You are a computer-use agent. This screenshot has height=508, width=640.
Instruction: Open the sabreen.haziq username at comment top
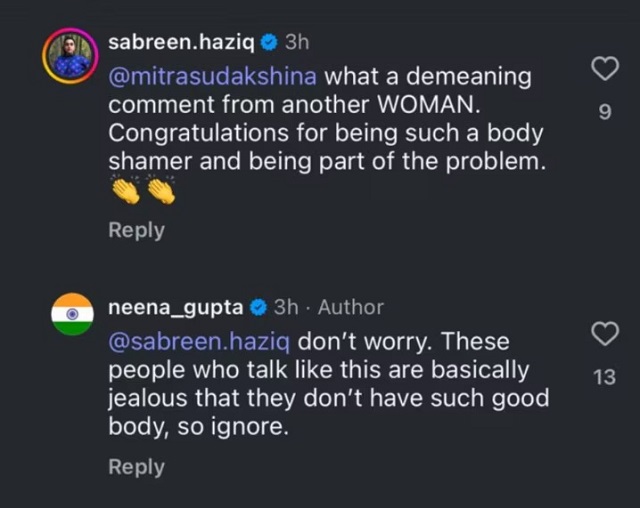click(182, 43)
